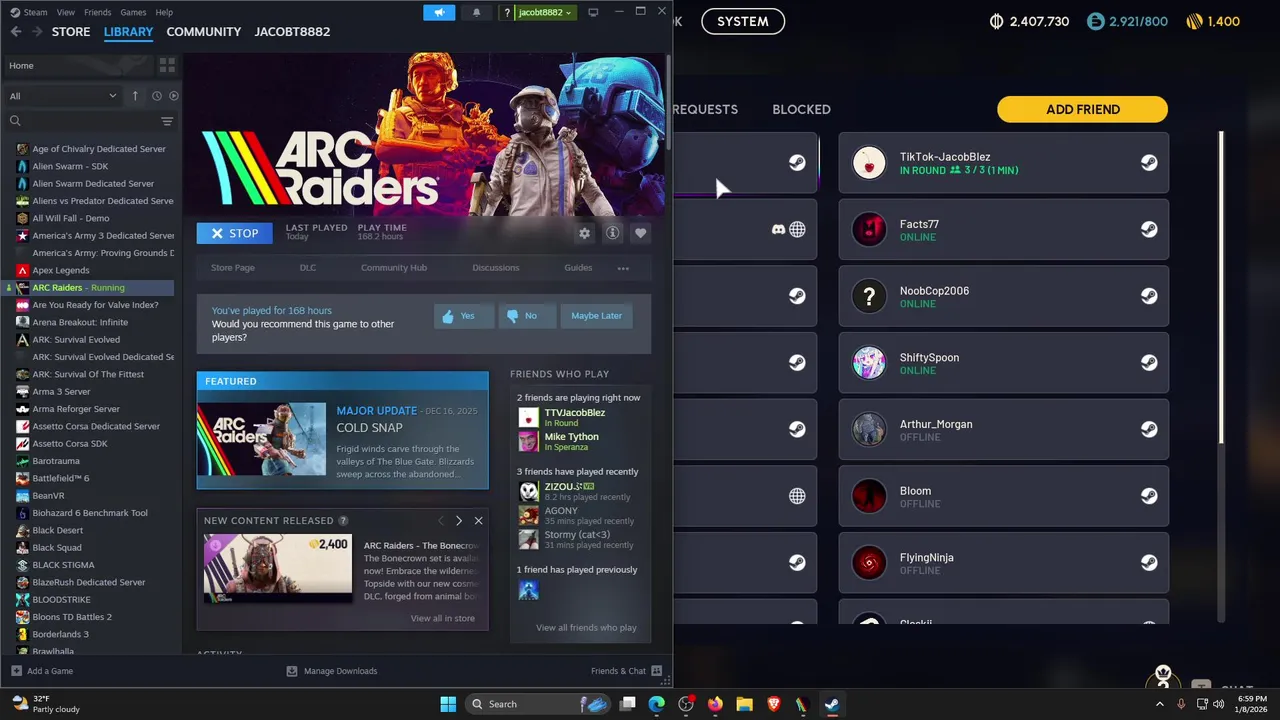Toggle the microphone icon in system tray
Screen dimensions: 1280x720
(1181, 704)
